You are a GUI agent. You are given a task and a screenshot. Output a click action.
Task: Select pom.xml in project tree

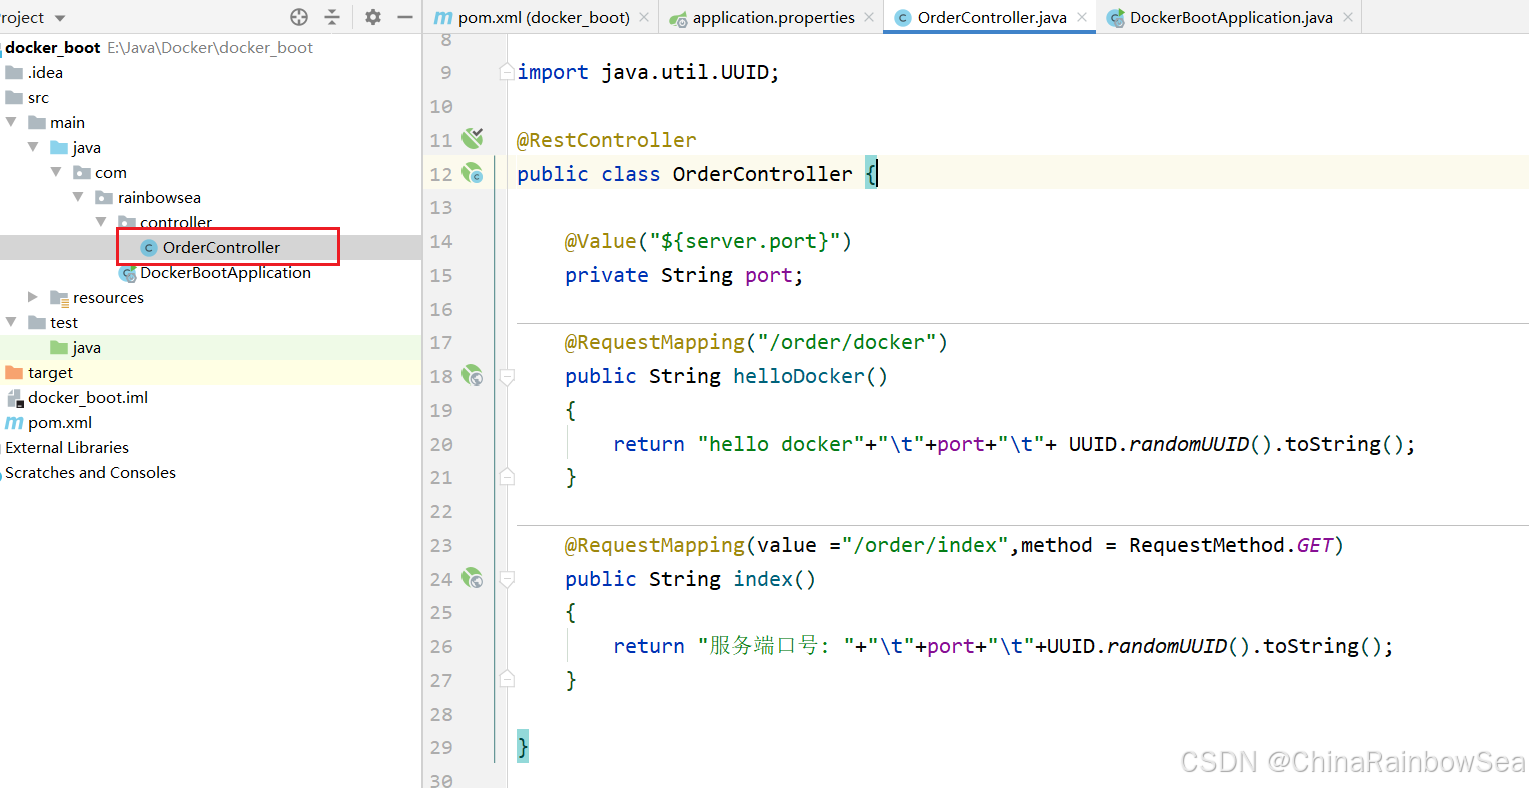click(60, 422)
